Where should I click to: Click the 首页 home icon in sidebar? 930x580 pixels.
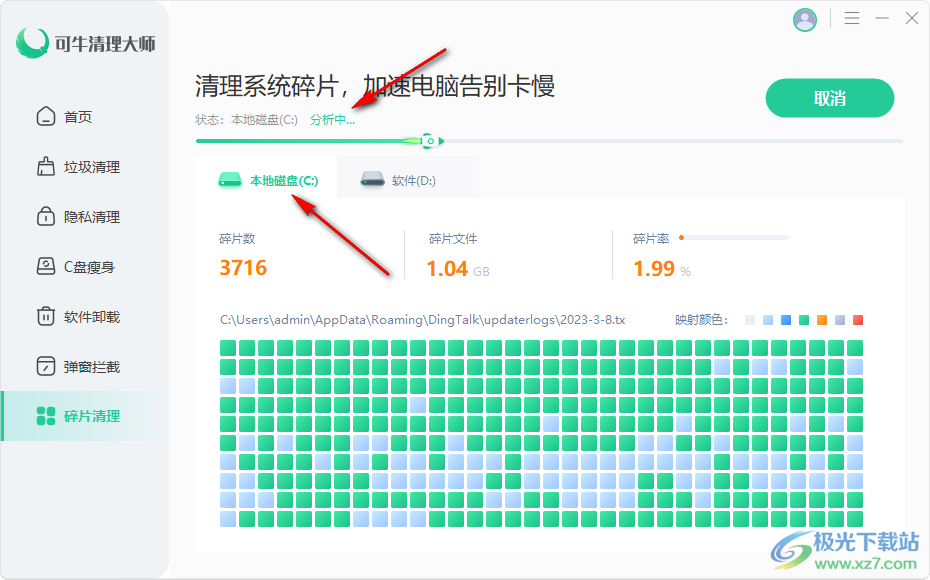46,117
